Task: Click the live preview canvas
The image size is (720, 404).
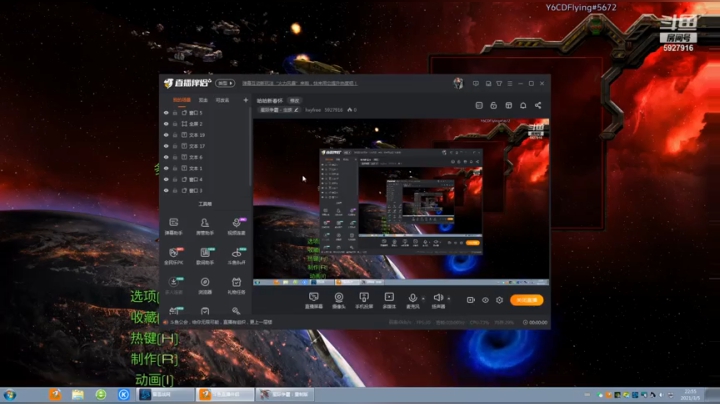Action: [401, 202]
